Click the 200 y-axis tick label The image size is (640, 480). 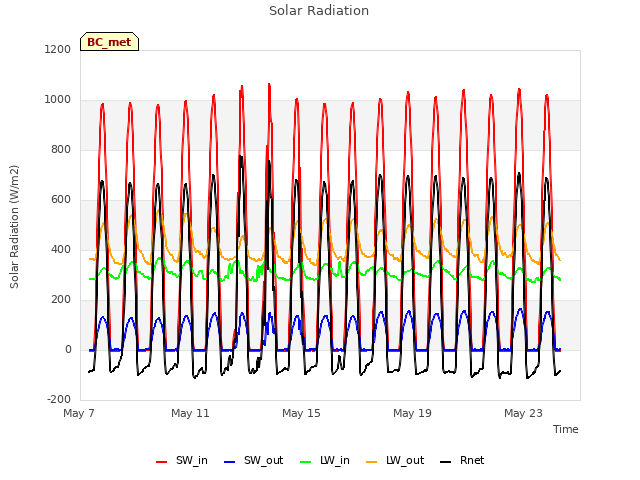pyautogui.click(x=61, y=300)
